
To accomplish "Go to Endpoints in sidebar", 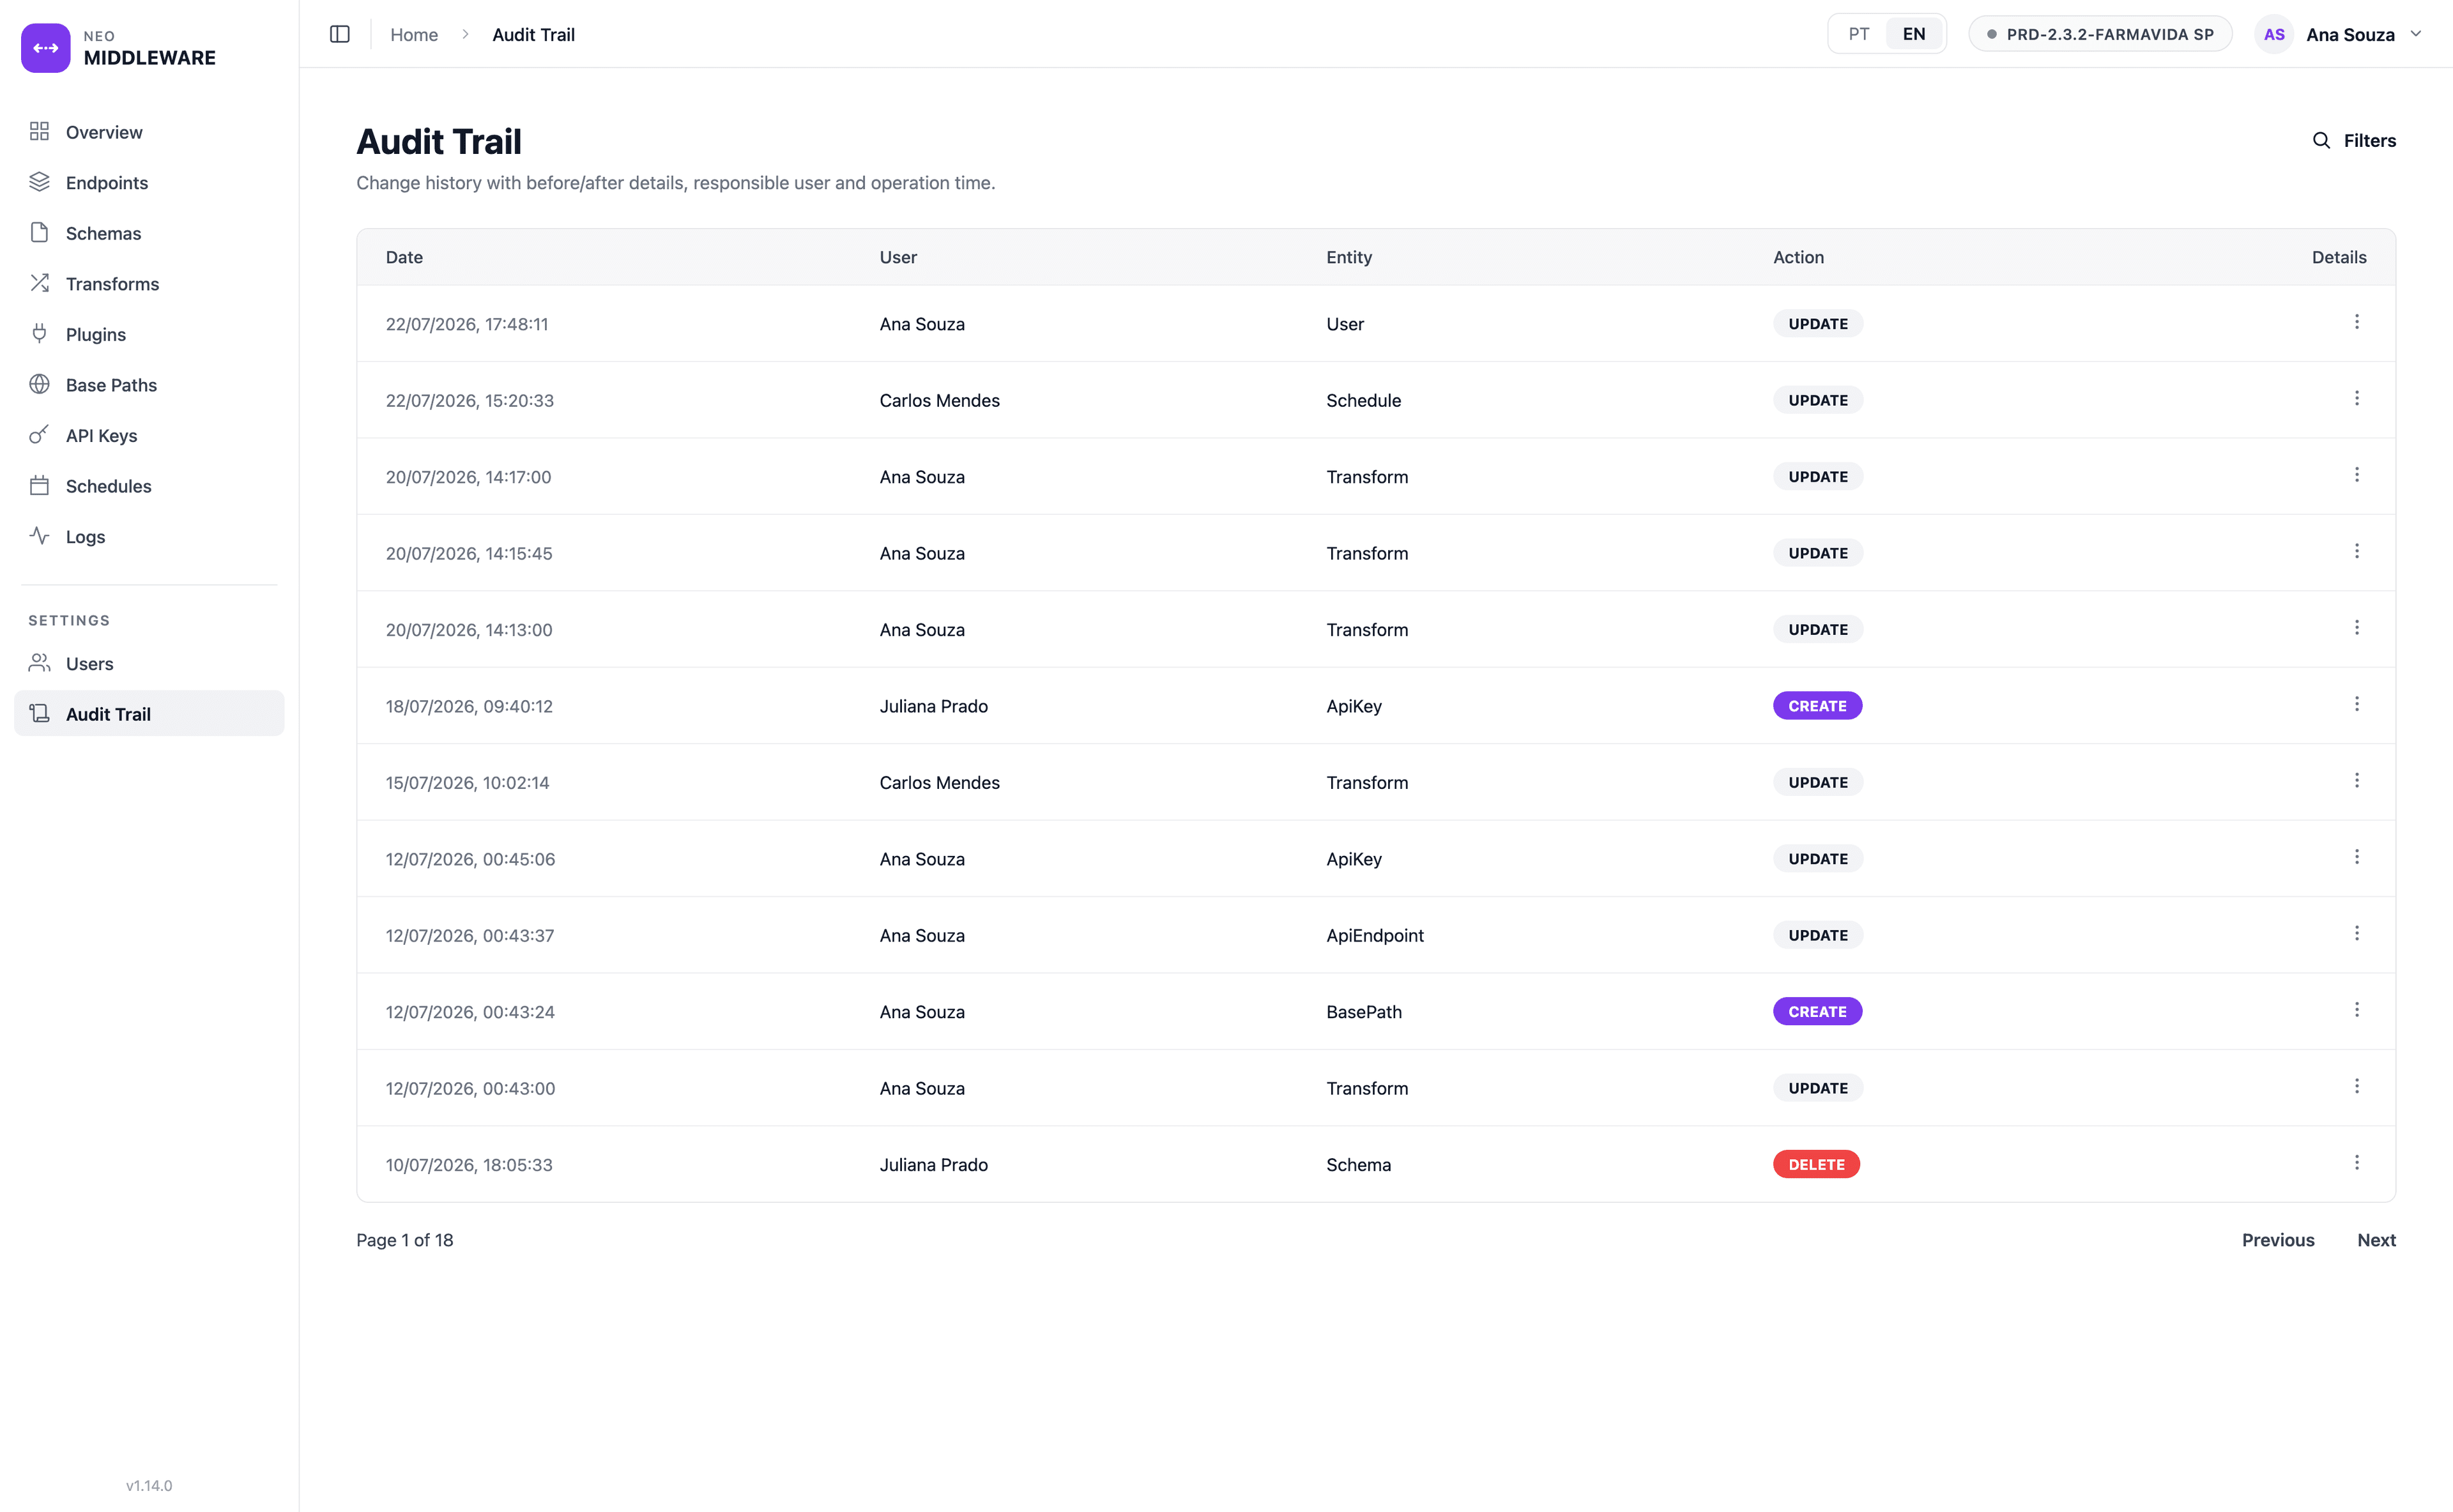I will [x=149, y=182].
